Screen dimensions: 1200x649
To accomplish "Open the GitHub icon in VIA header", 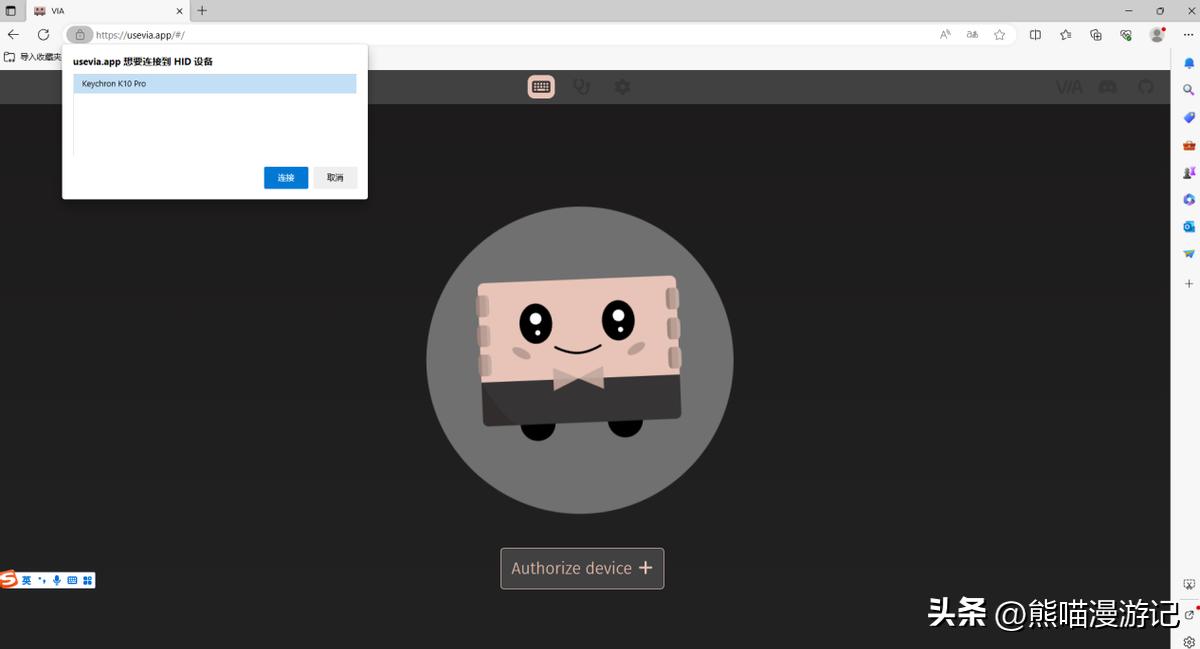I will [1146, 87].
